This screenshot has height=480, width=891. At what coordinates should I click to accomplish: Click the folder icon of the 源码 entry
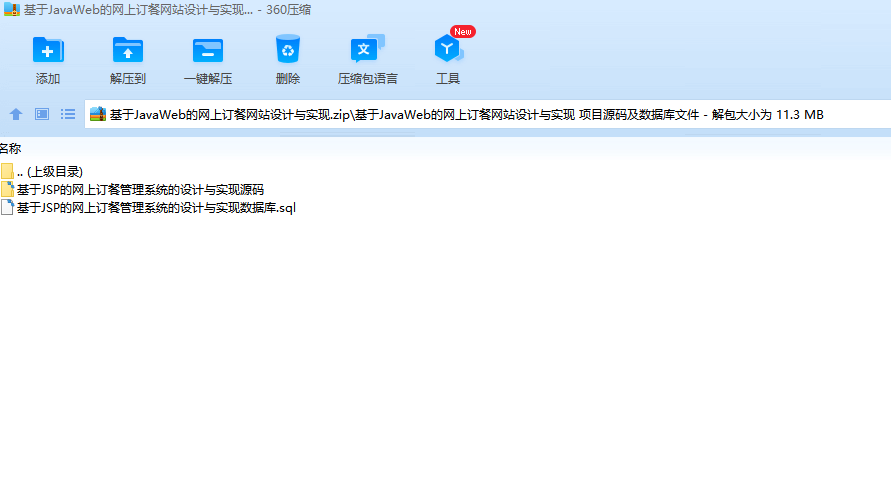pyautogui.click(x=7, y=189)
